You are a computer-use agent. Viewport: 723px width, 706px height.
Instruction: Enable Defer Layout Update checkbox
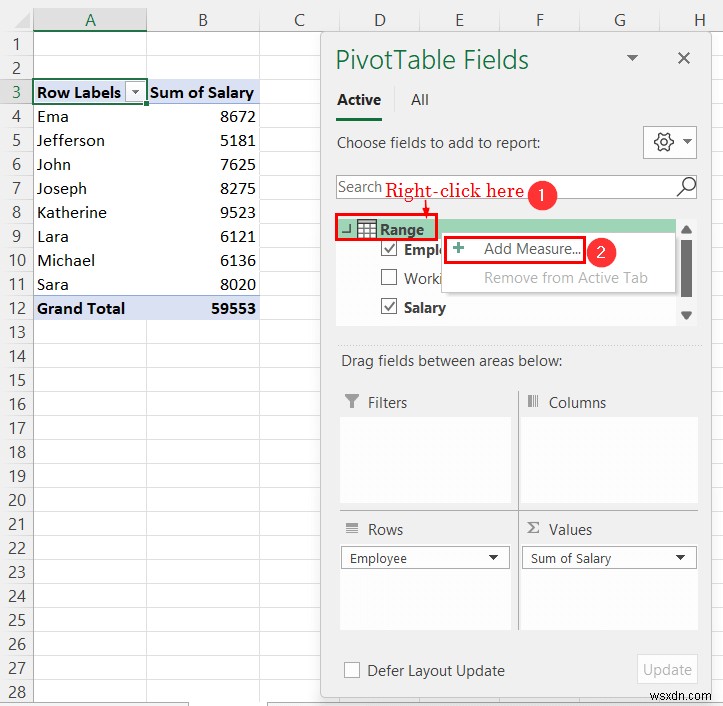(x=352, y=671)
